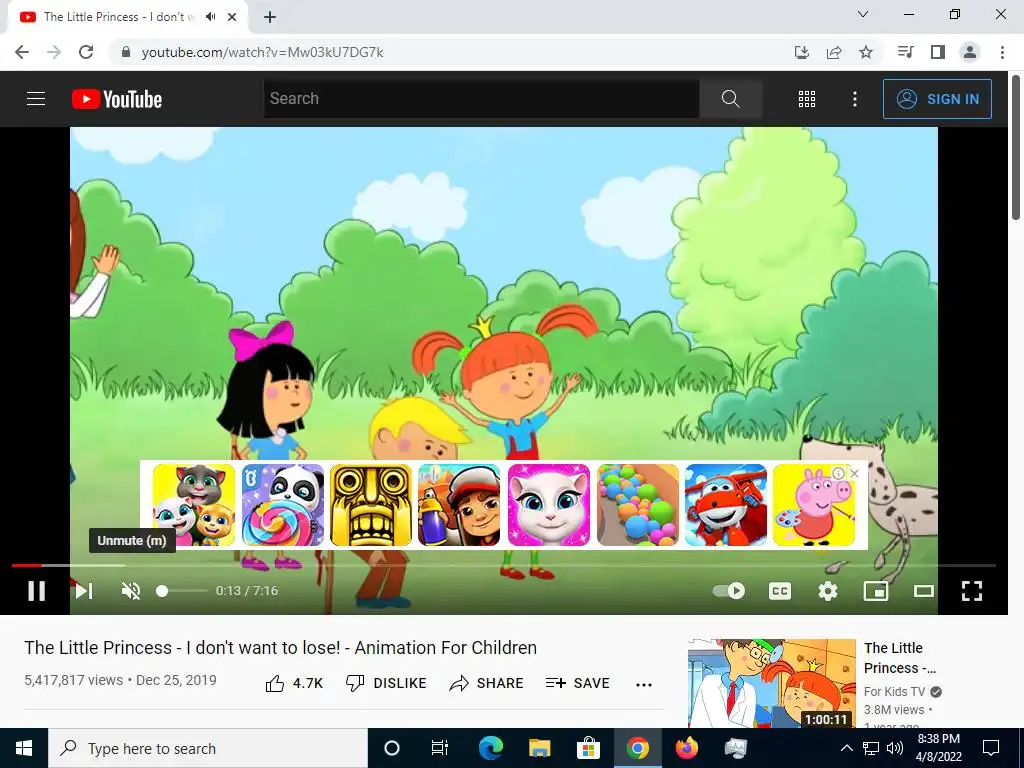This screenshot has height=768, width=1024.
Task: Seek on the red video progress bar
Action: (504, 565)
